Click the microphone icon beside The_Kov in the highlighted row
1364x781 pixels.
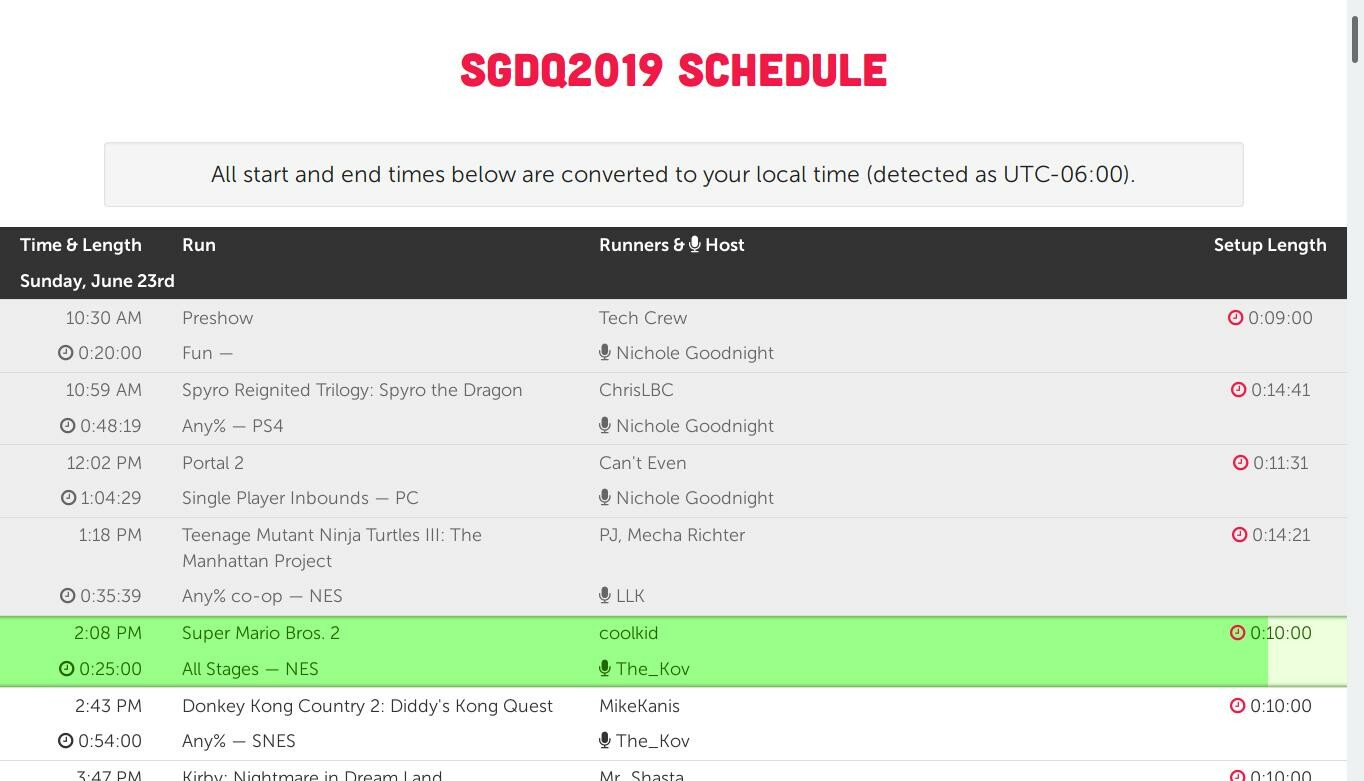pyautogui.click(x=605, y=669)
